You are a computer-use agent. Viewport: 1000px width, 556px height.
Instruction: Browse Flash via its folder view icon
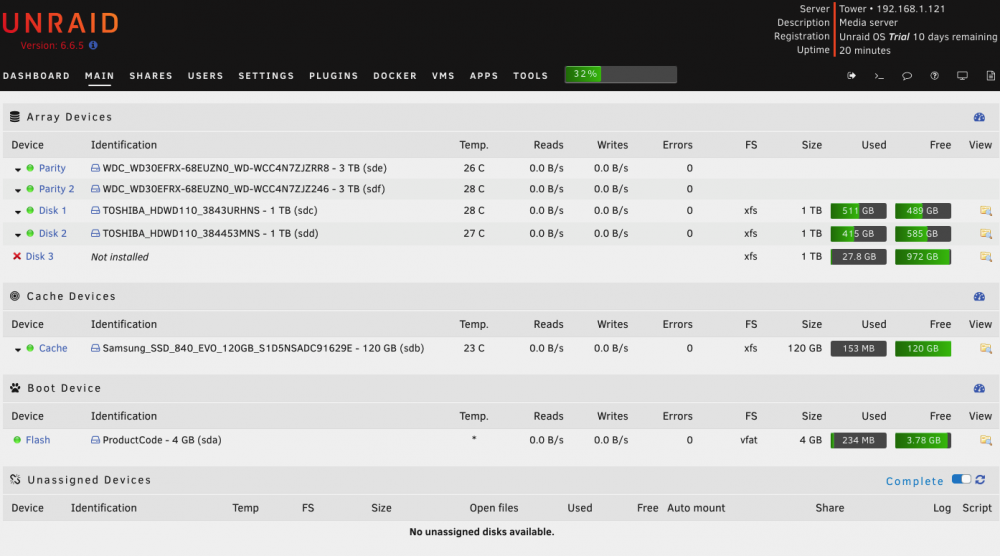pos(985,441)
